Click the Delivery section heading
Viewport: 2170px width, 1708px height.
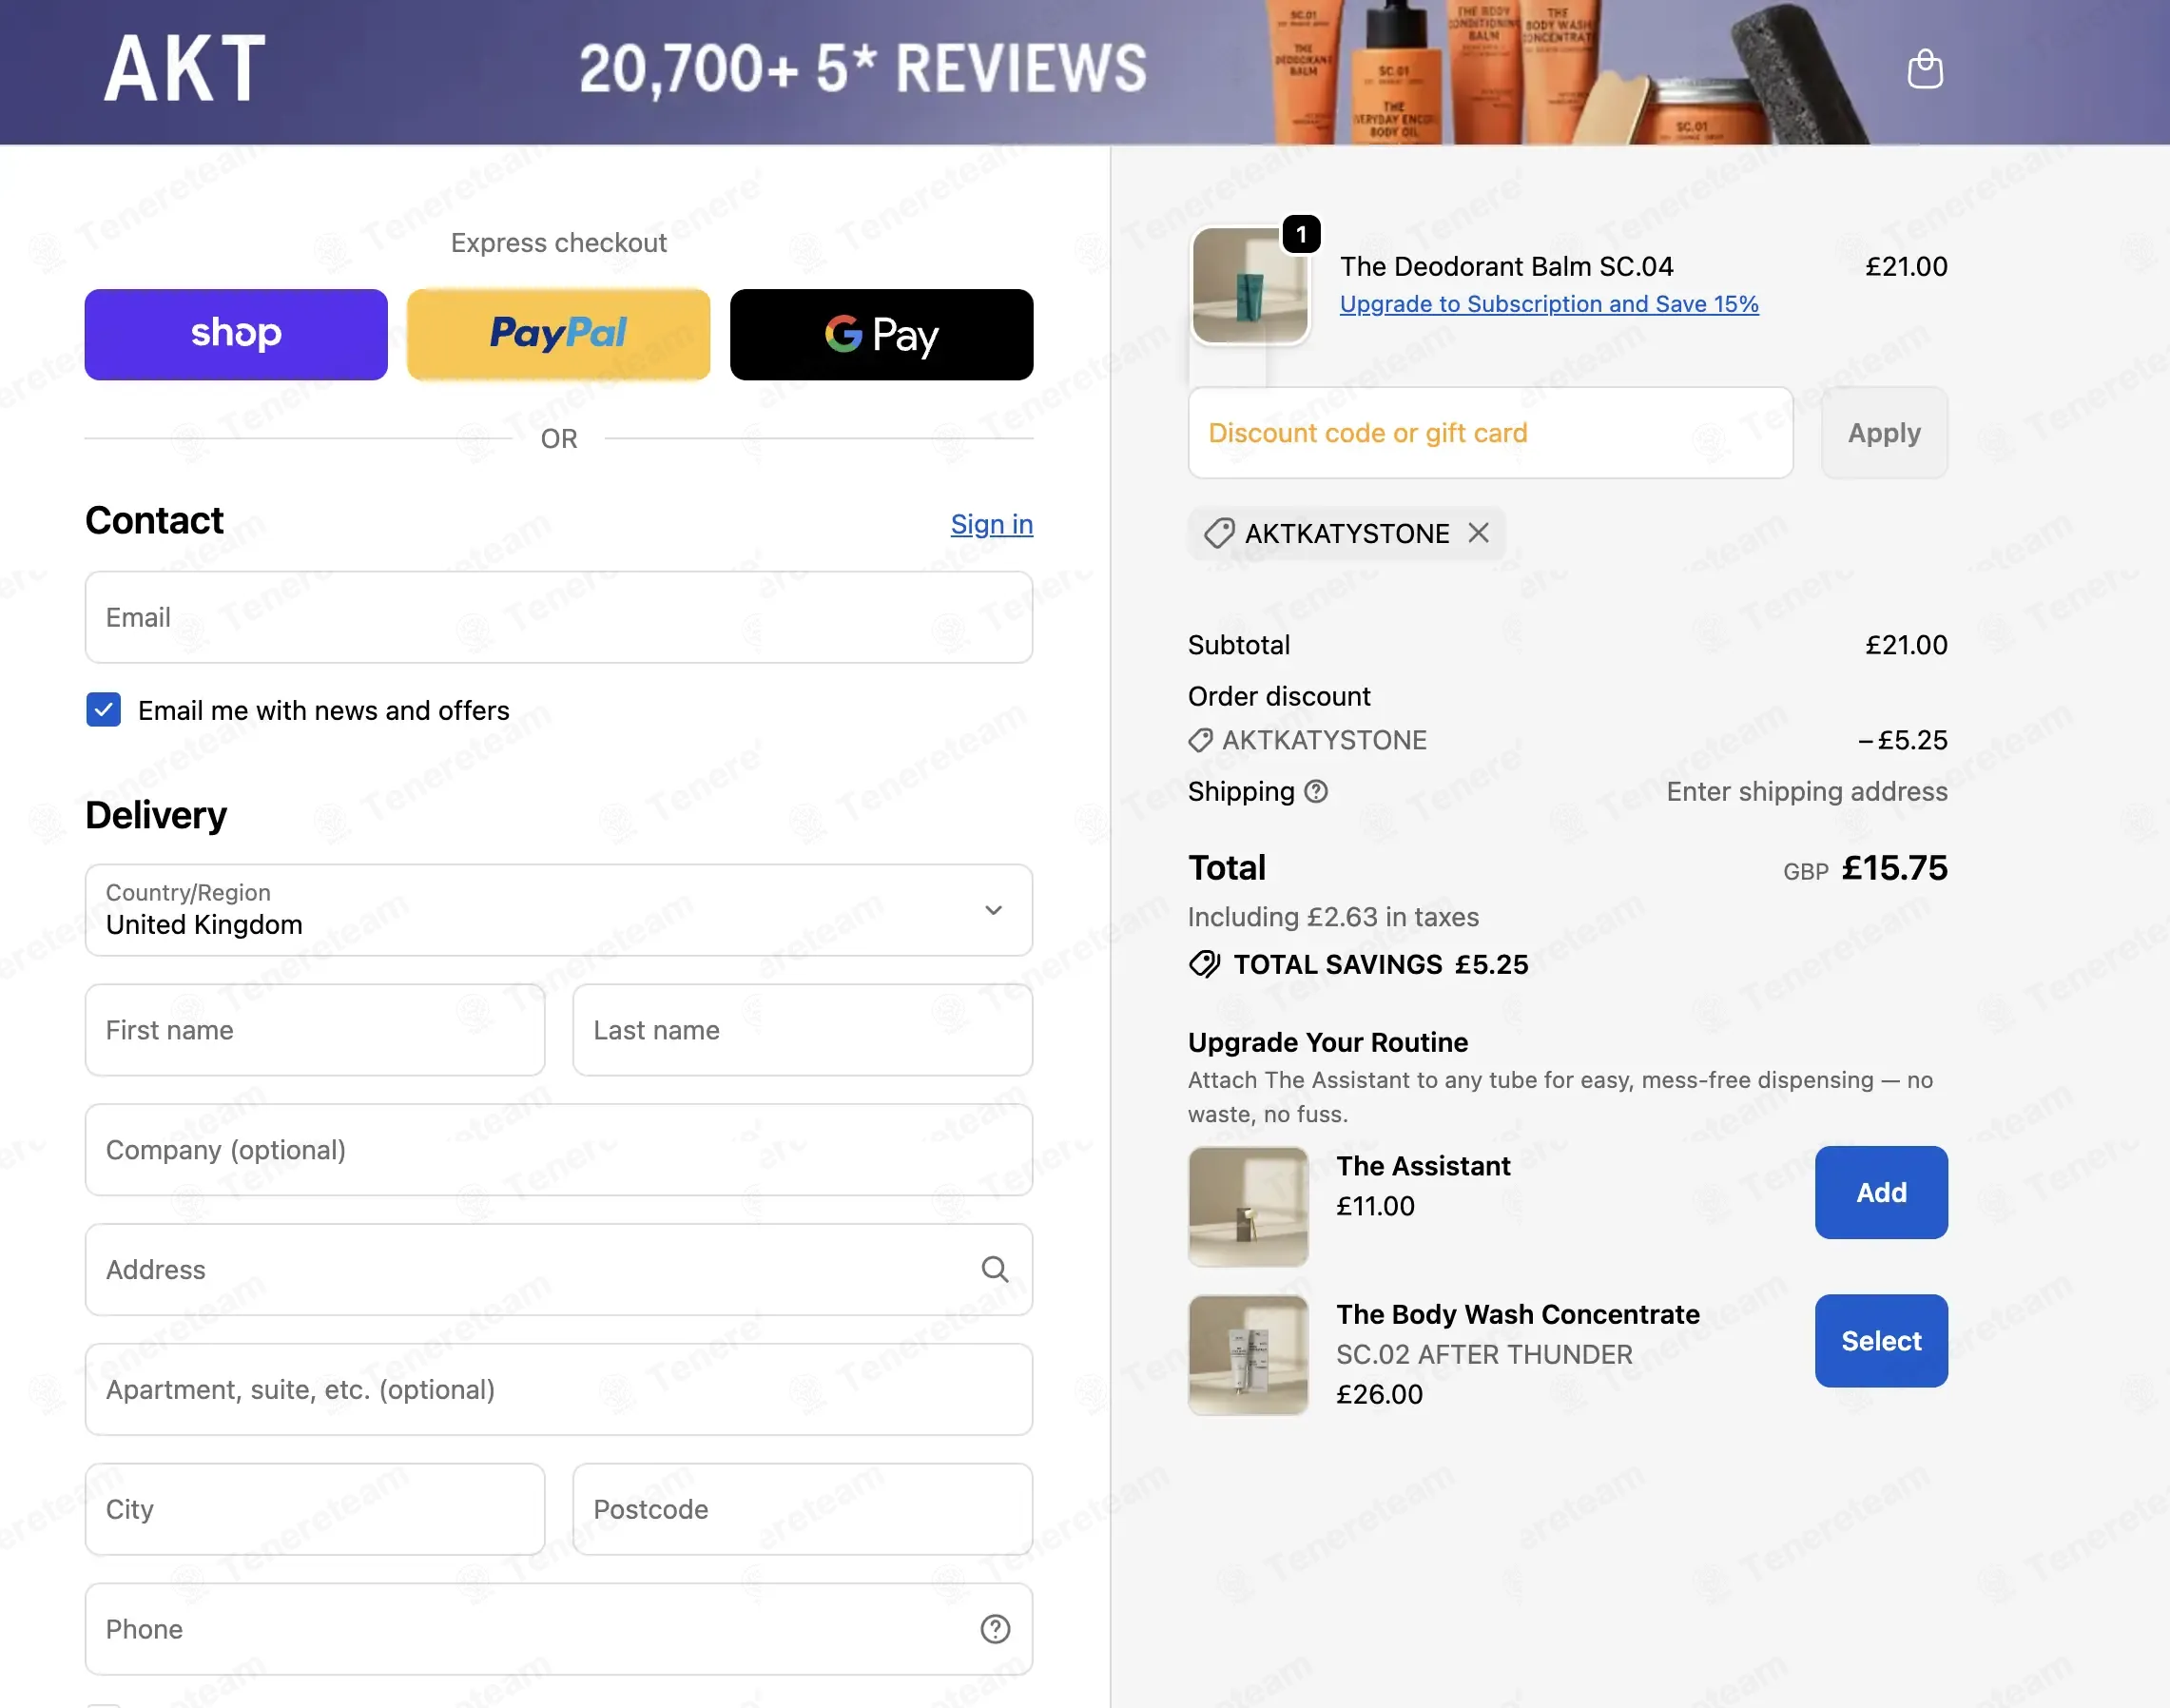tap(156, 815)
